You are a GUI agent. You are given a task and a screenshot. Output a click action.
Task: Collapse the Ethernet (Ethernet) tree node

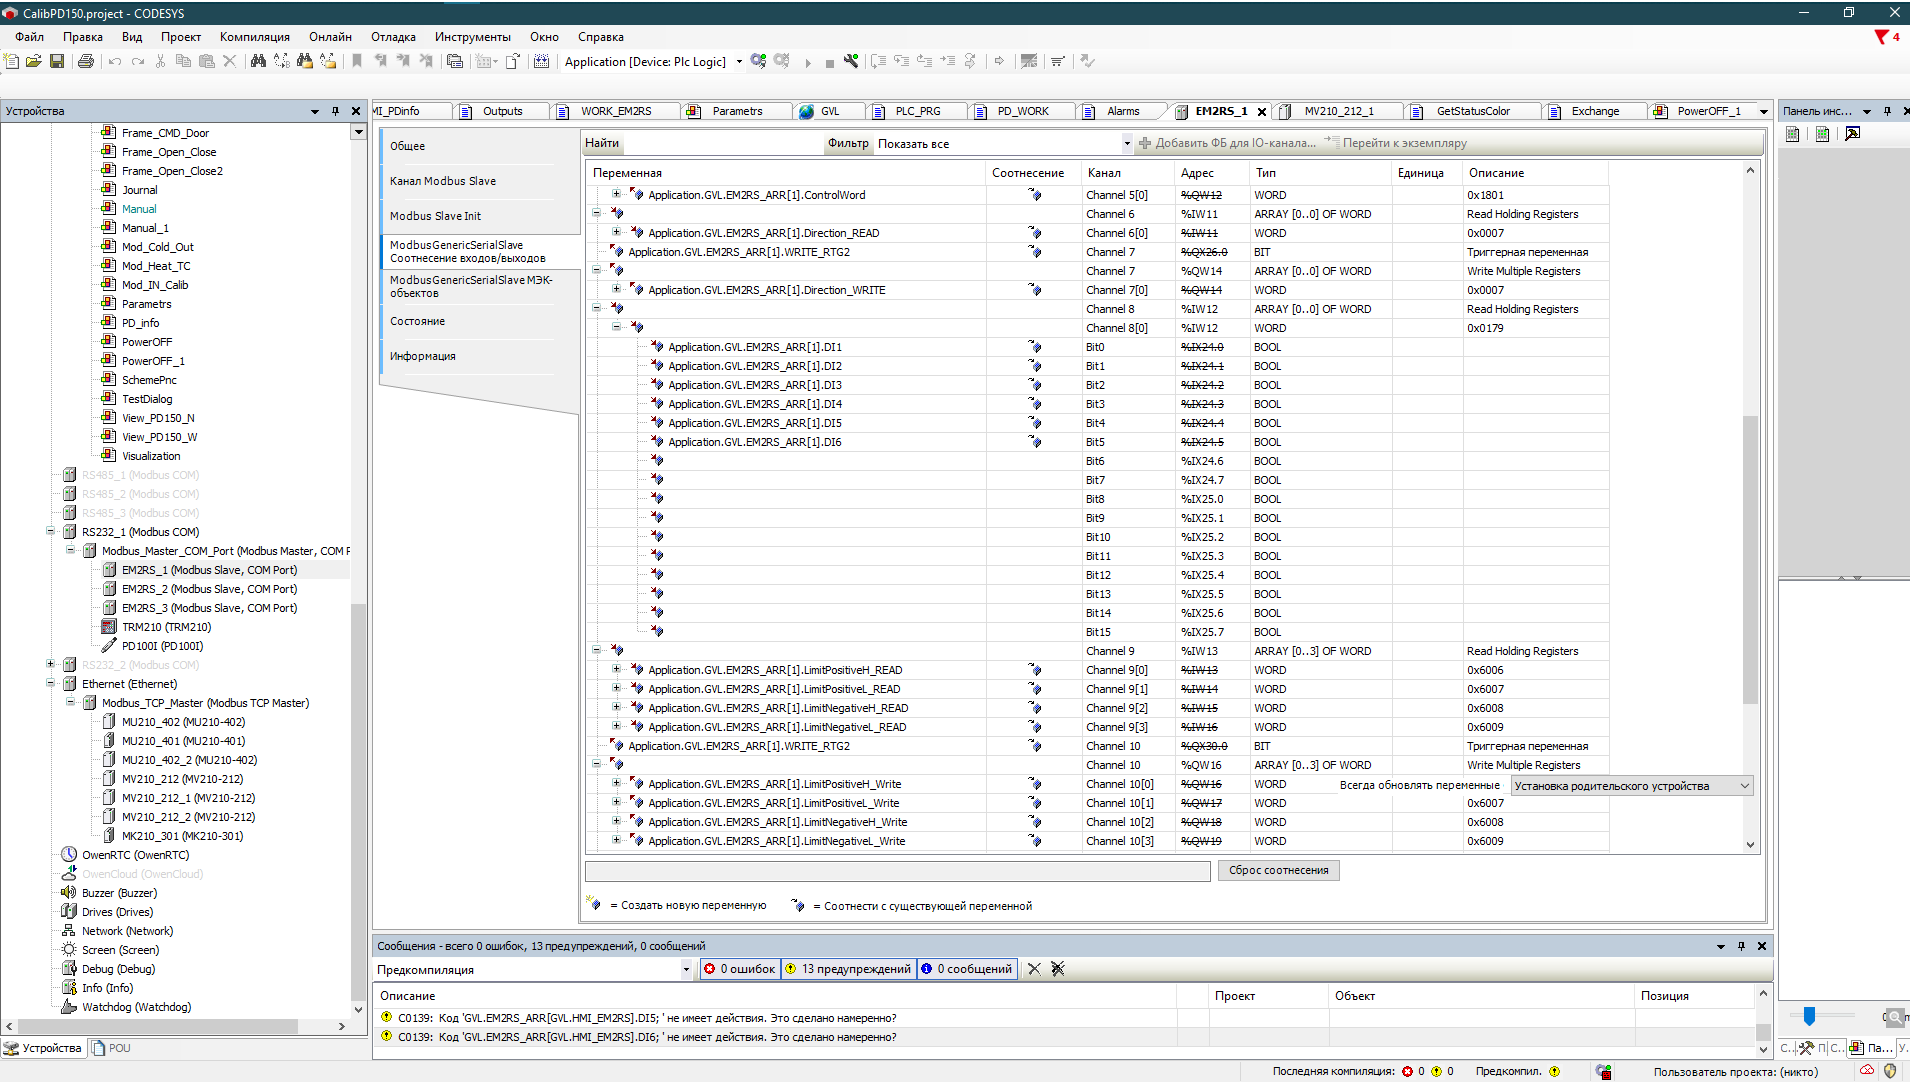(50, 684)
